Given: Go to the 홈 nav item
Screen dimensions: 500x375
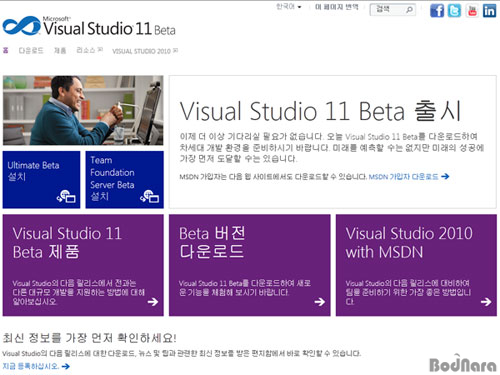Looking at the screenshot, I should 6,50.
